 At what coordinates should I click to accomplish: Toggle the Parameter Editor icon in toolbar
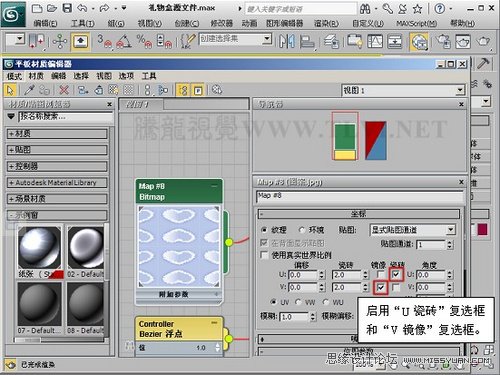point(198,90)
